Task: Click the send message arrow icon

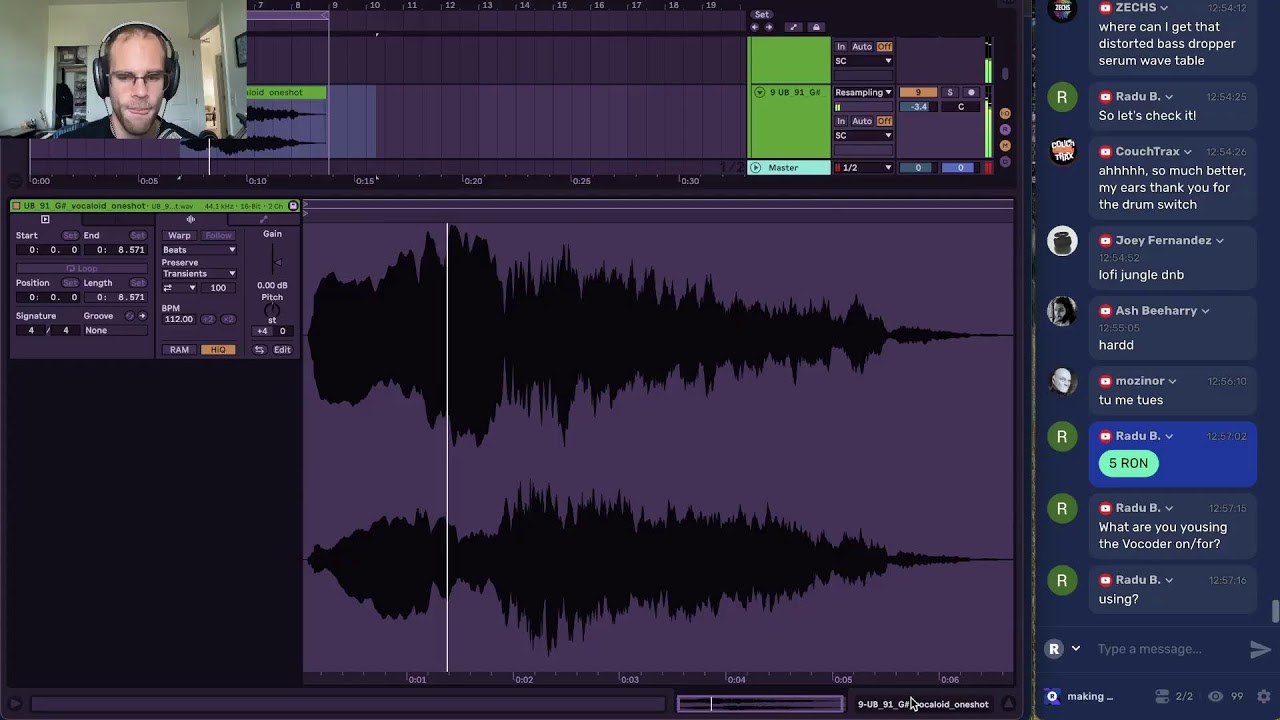Action: tap(1260, 649)
